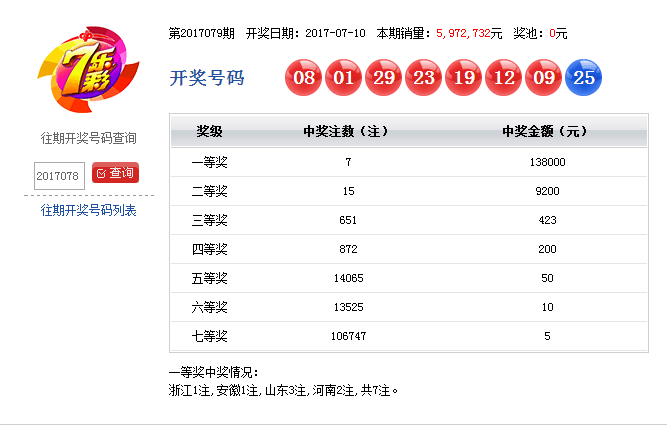The height and width of the screenshot is (425, 667).
Task: Click the red ball number 23
Action: point(424,79)
